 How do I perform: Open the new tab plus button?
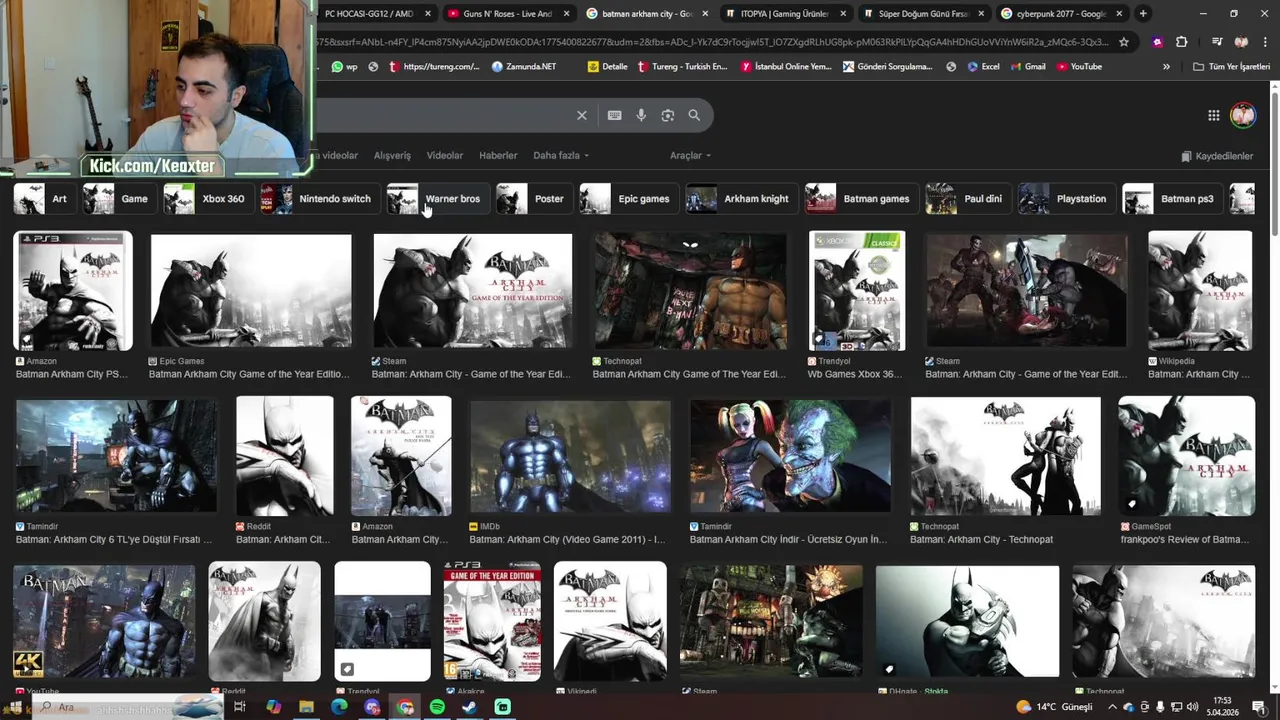pos(1143,13)
